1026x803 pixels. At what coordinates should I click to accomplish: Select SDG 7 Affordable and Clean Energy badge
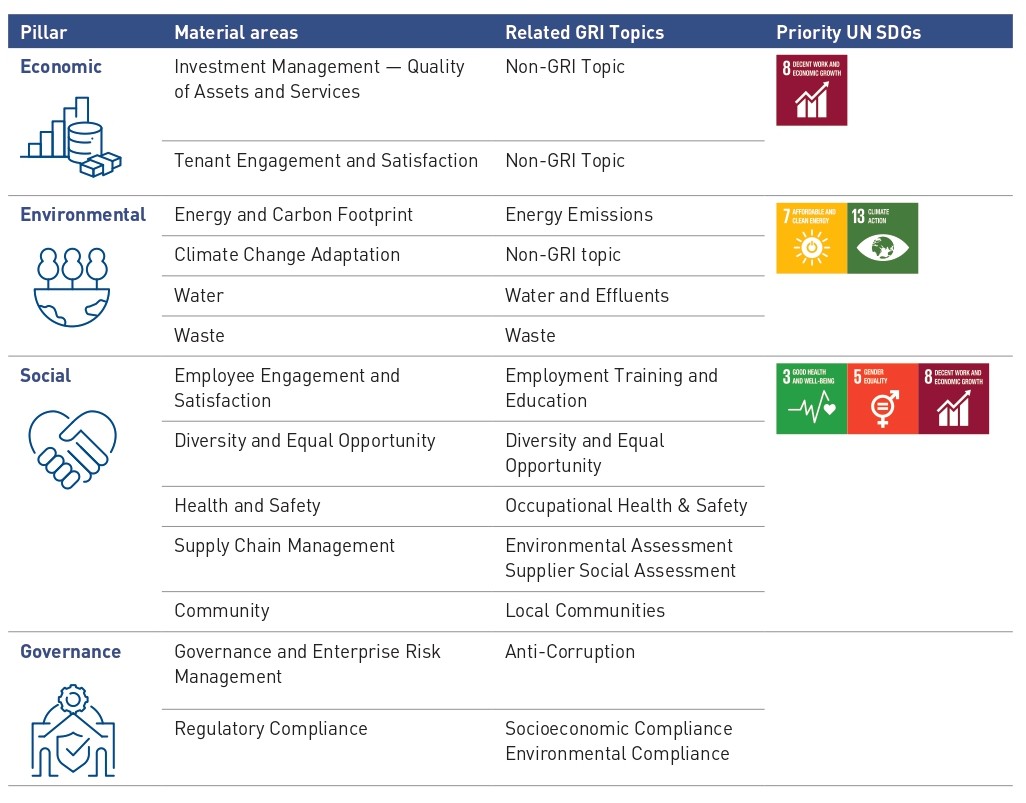tap(811, 237)
